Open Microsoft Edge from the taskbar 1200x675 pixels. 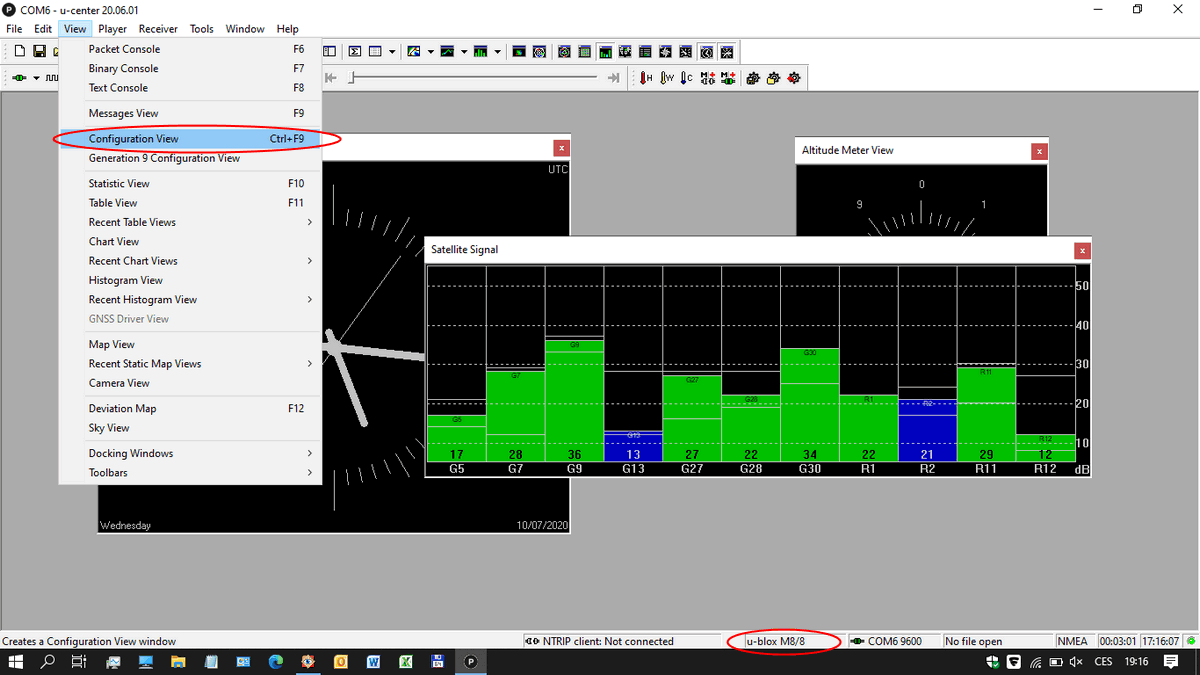(x=276, y=662)
